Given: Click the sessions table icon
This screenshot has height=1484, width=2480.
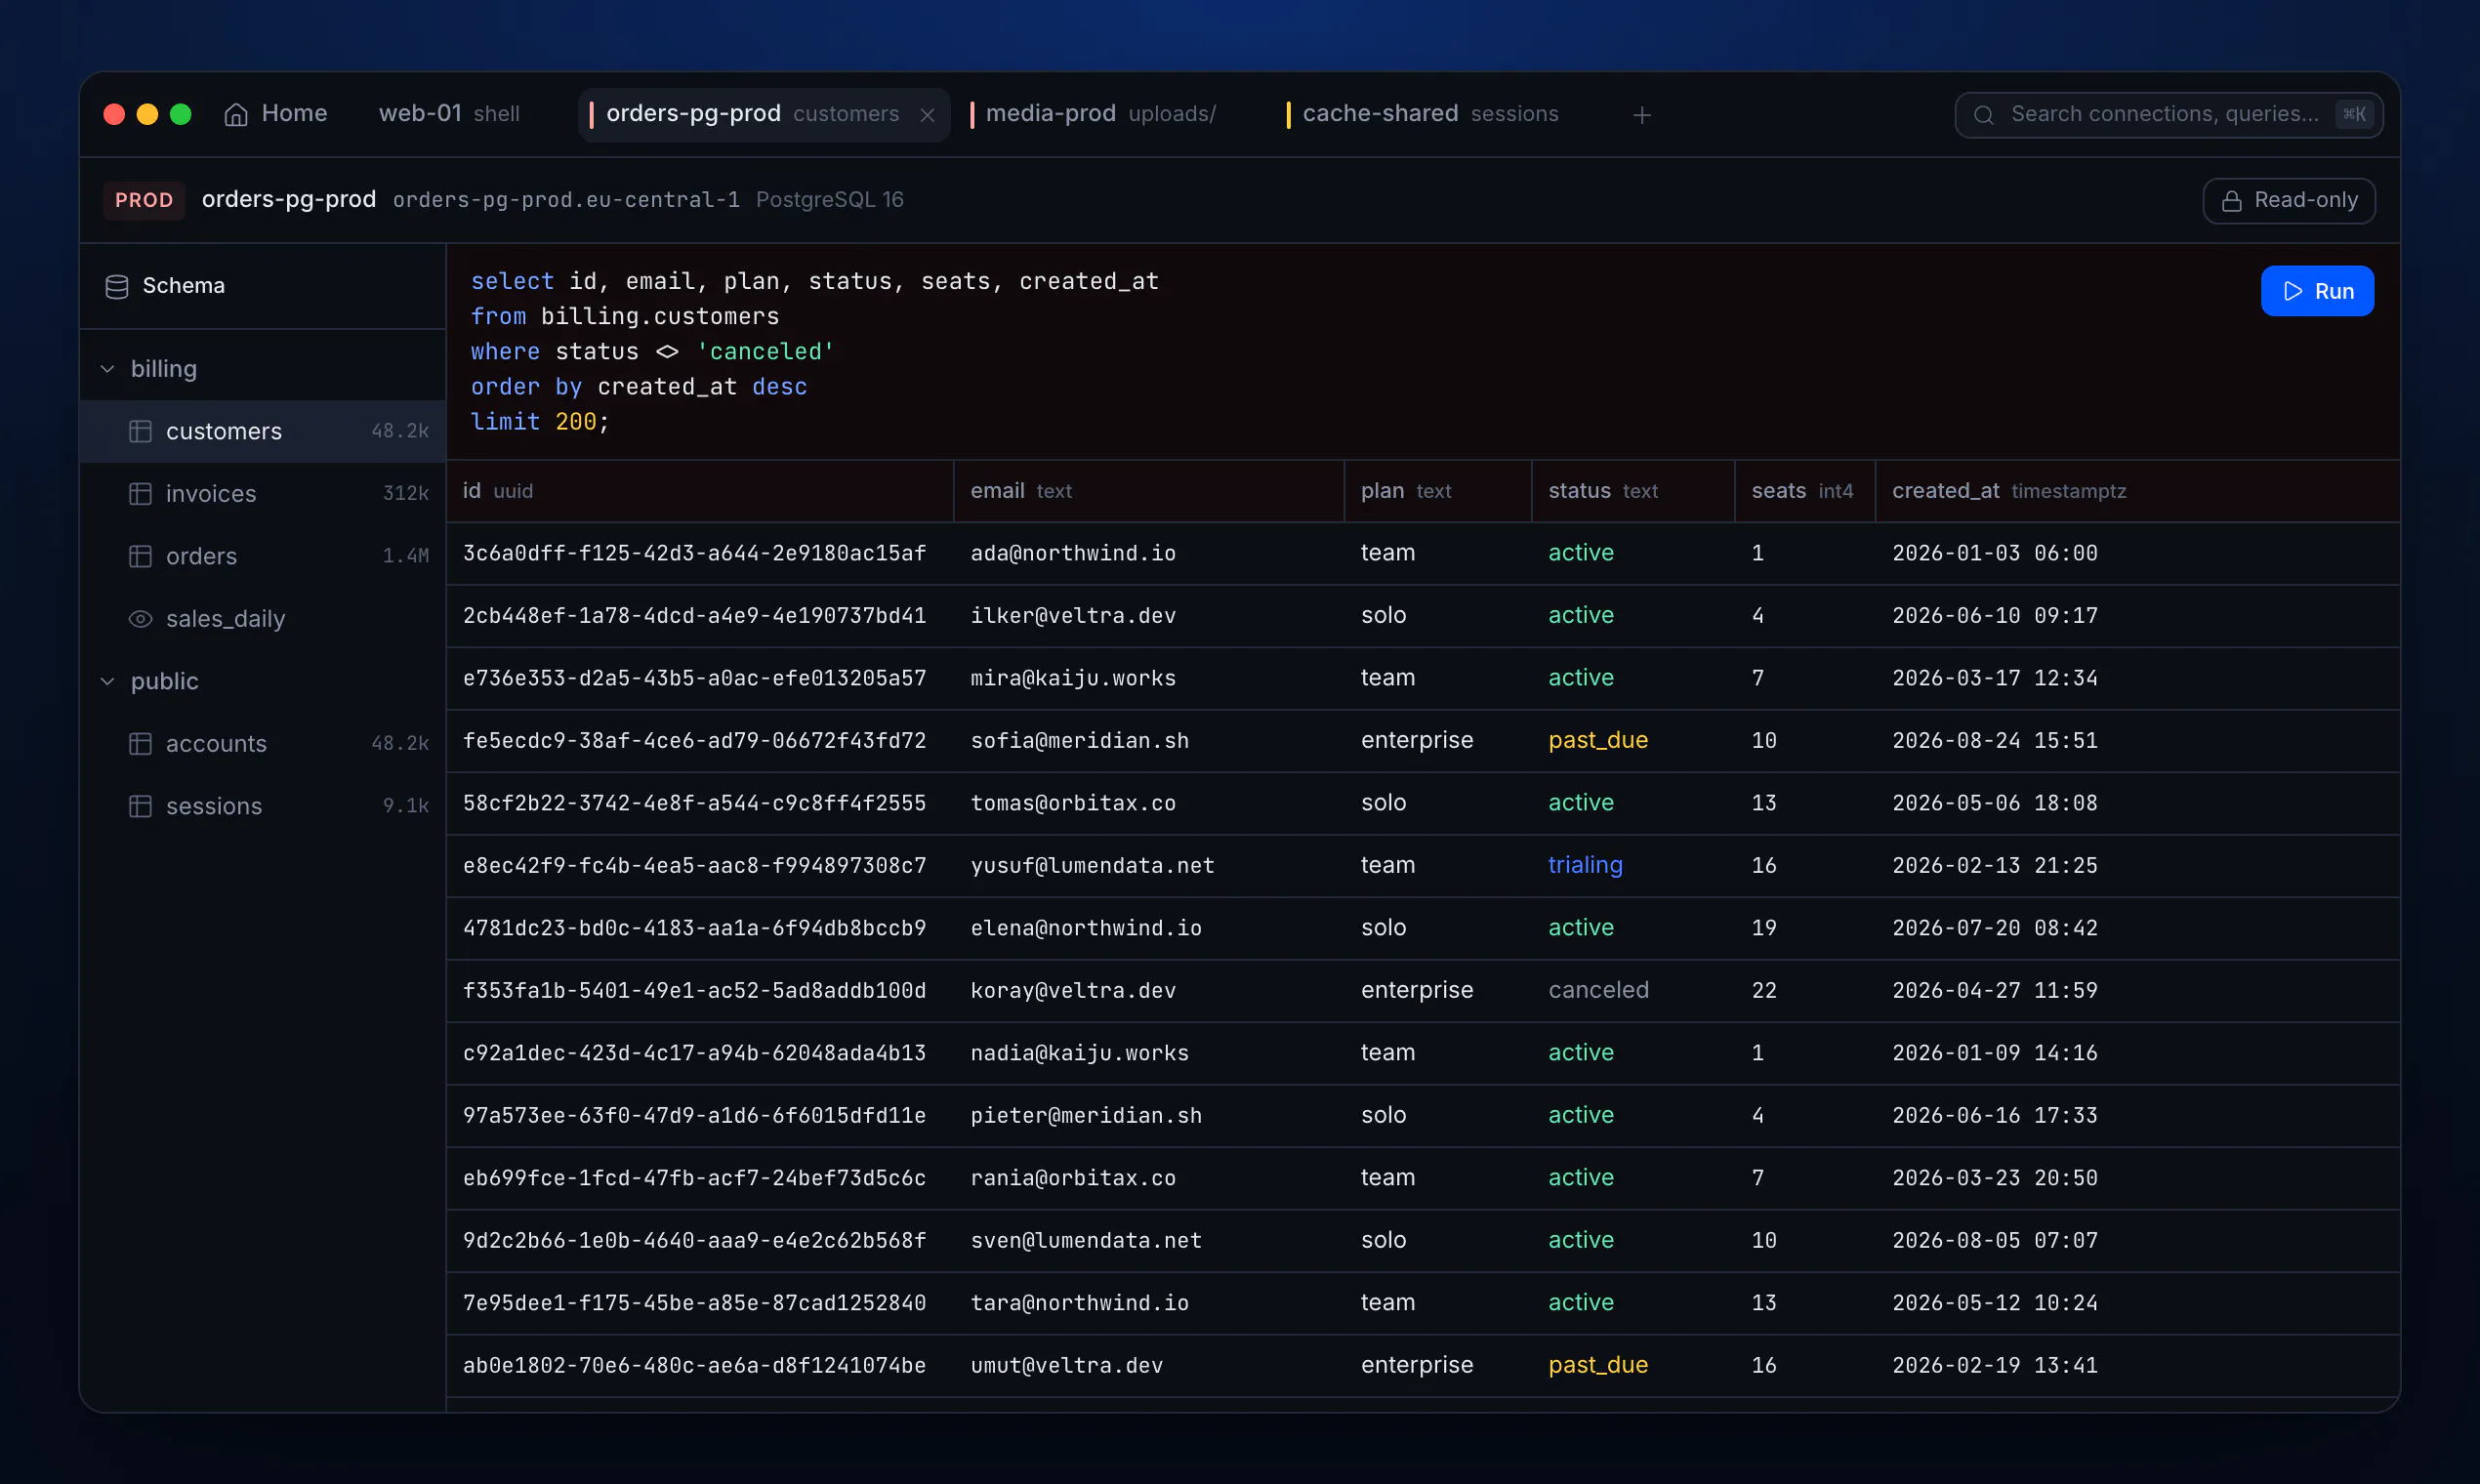Looking at the screenshot, I should tap(140, 806).
